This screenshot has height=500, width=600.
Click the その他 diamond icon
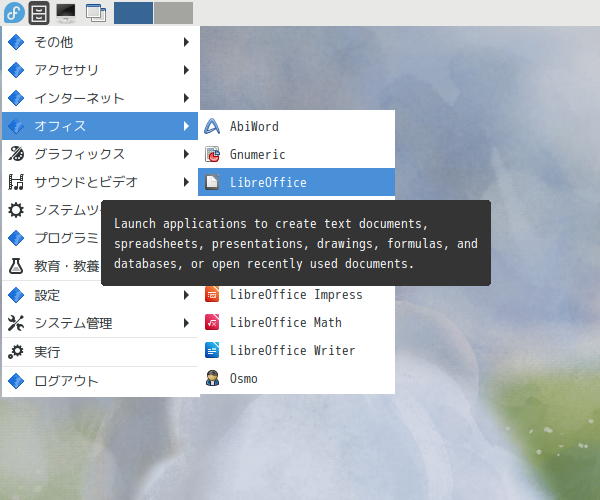coord(16,42)
